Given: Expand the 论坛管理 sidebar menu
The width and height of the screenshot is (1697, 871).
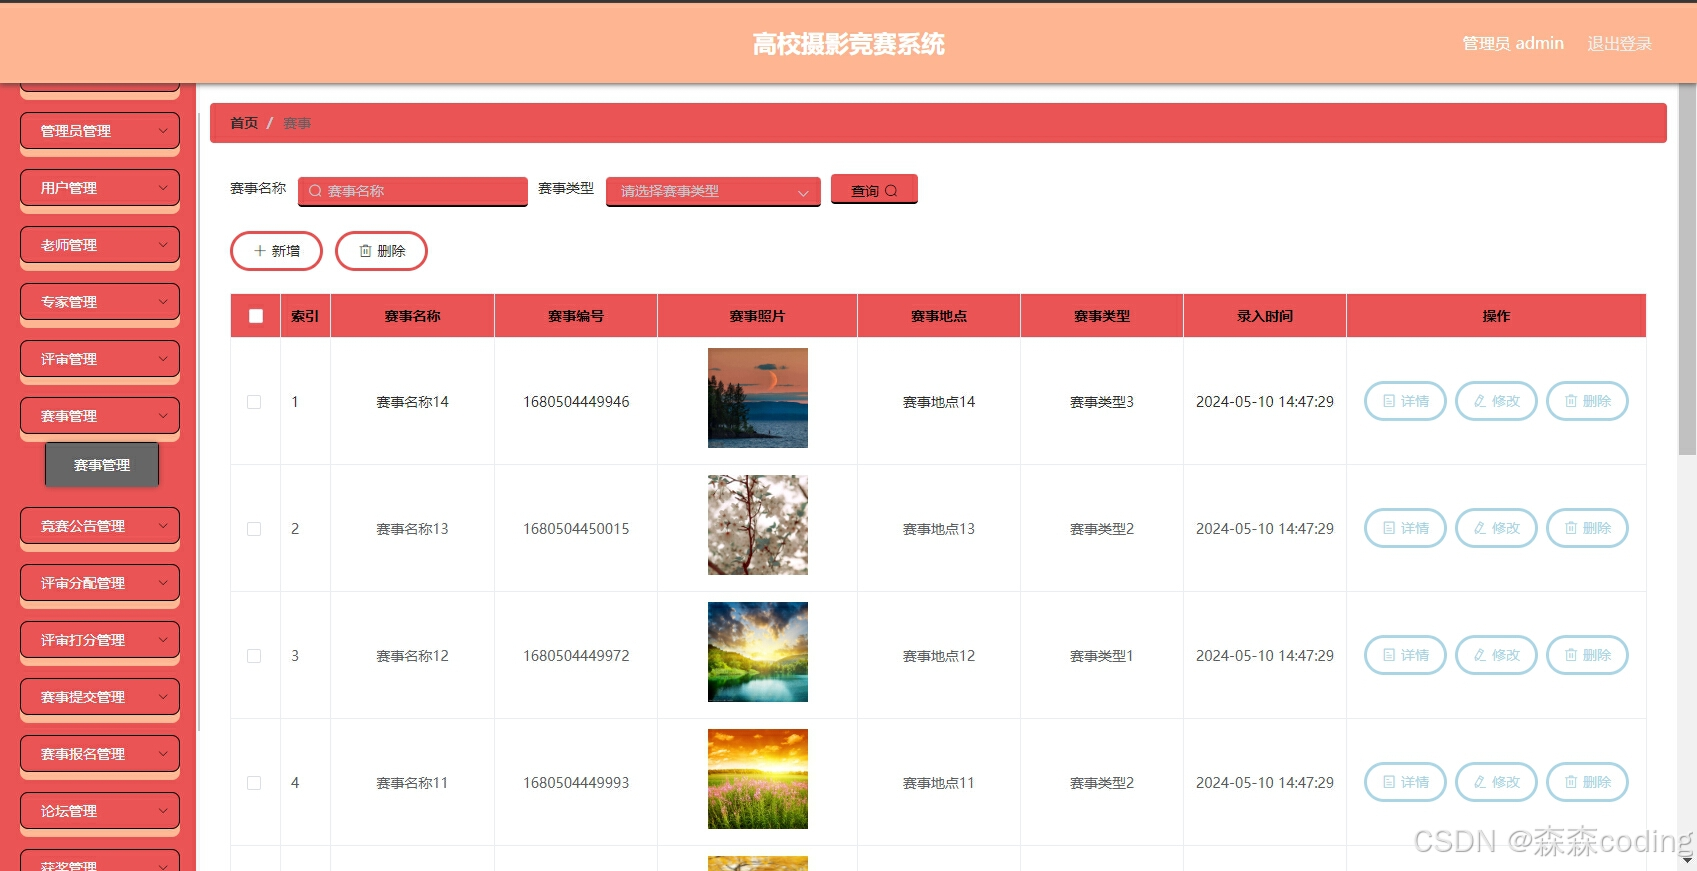Looking at the screenshot, I should click(x=100, y=811).
